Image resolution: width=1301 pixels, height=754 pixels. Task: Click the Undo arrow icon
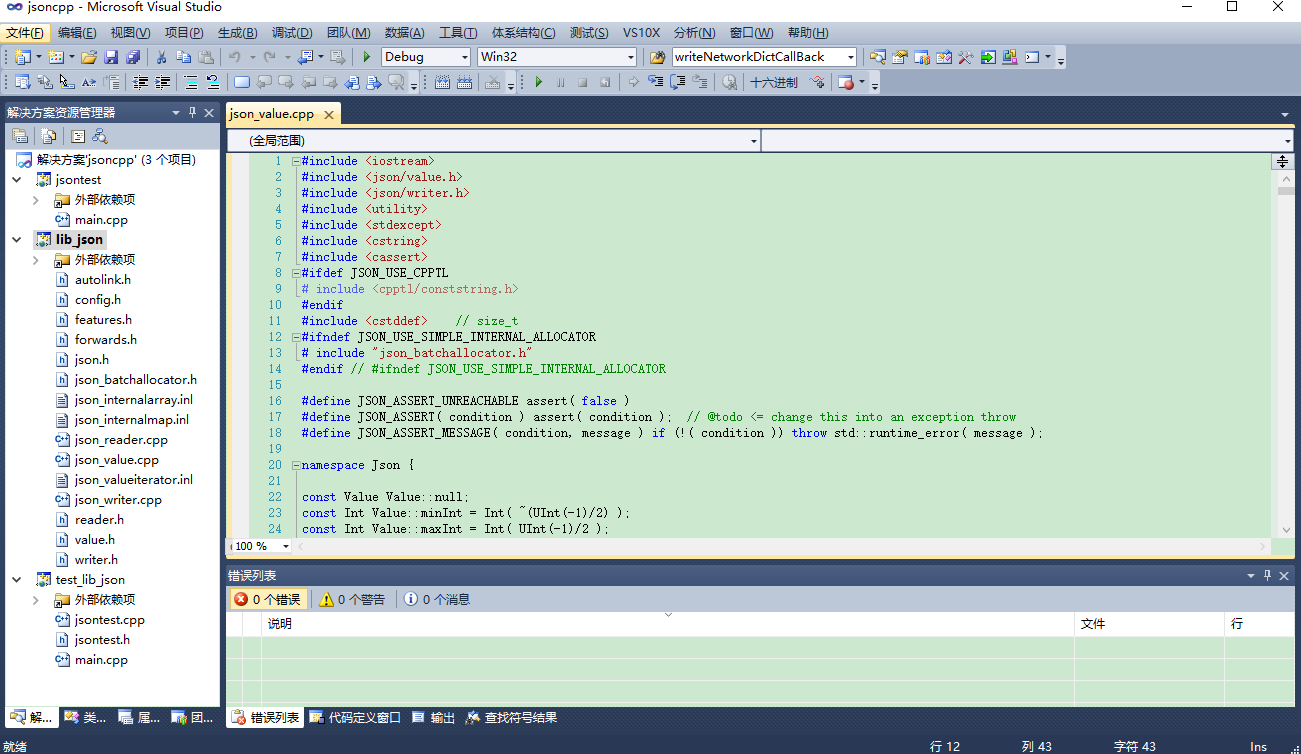(x=235, y=57)
